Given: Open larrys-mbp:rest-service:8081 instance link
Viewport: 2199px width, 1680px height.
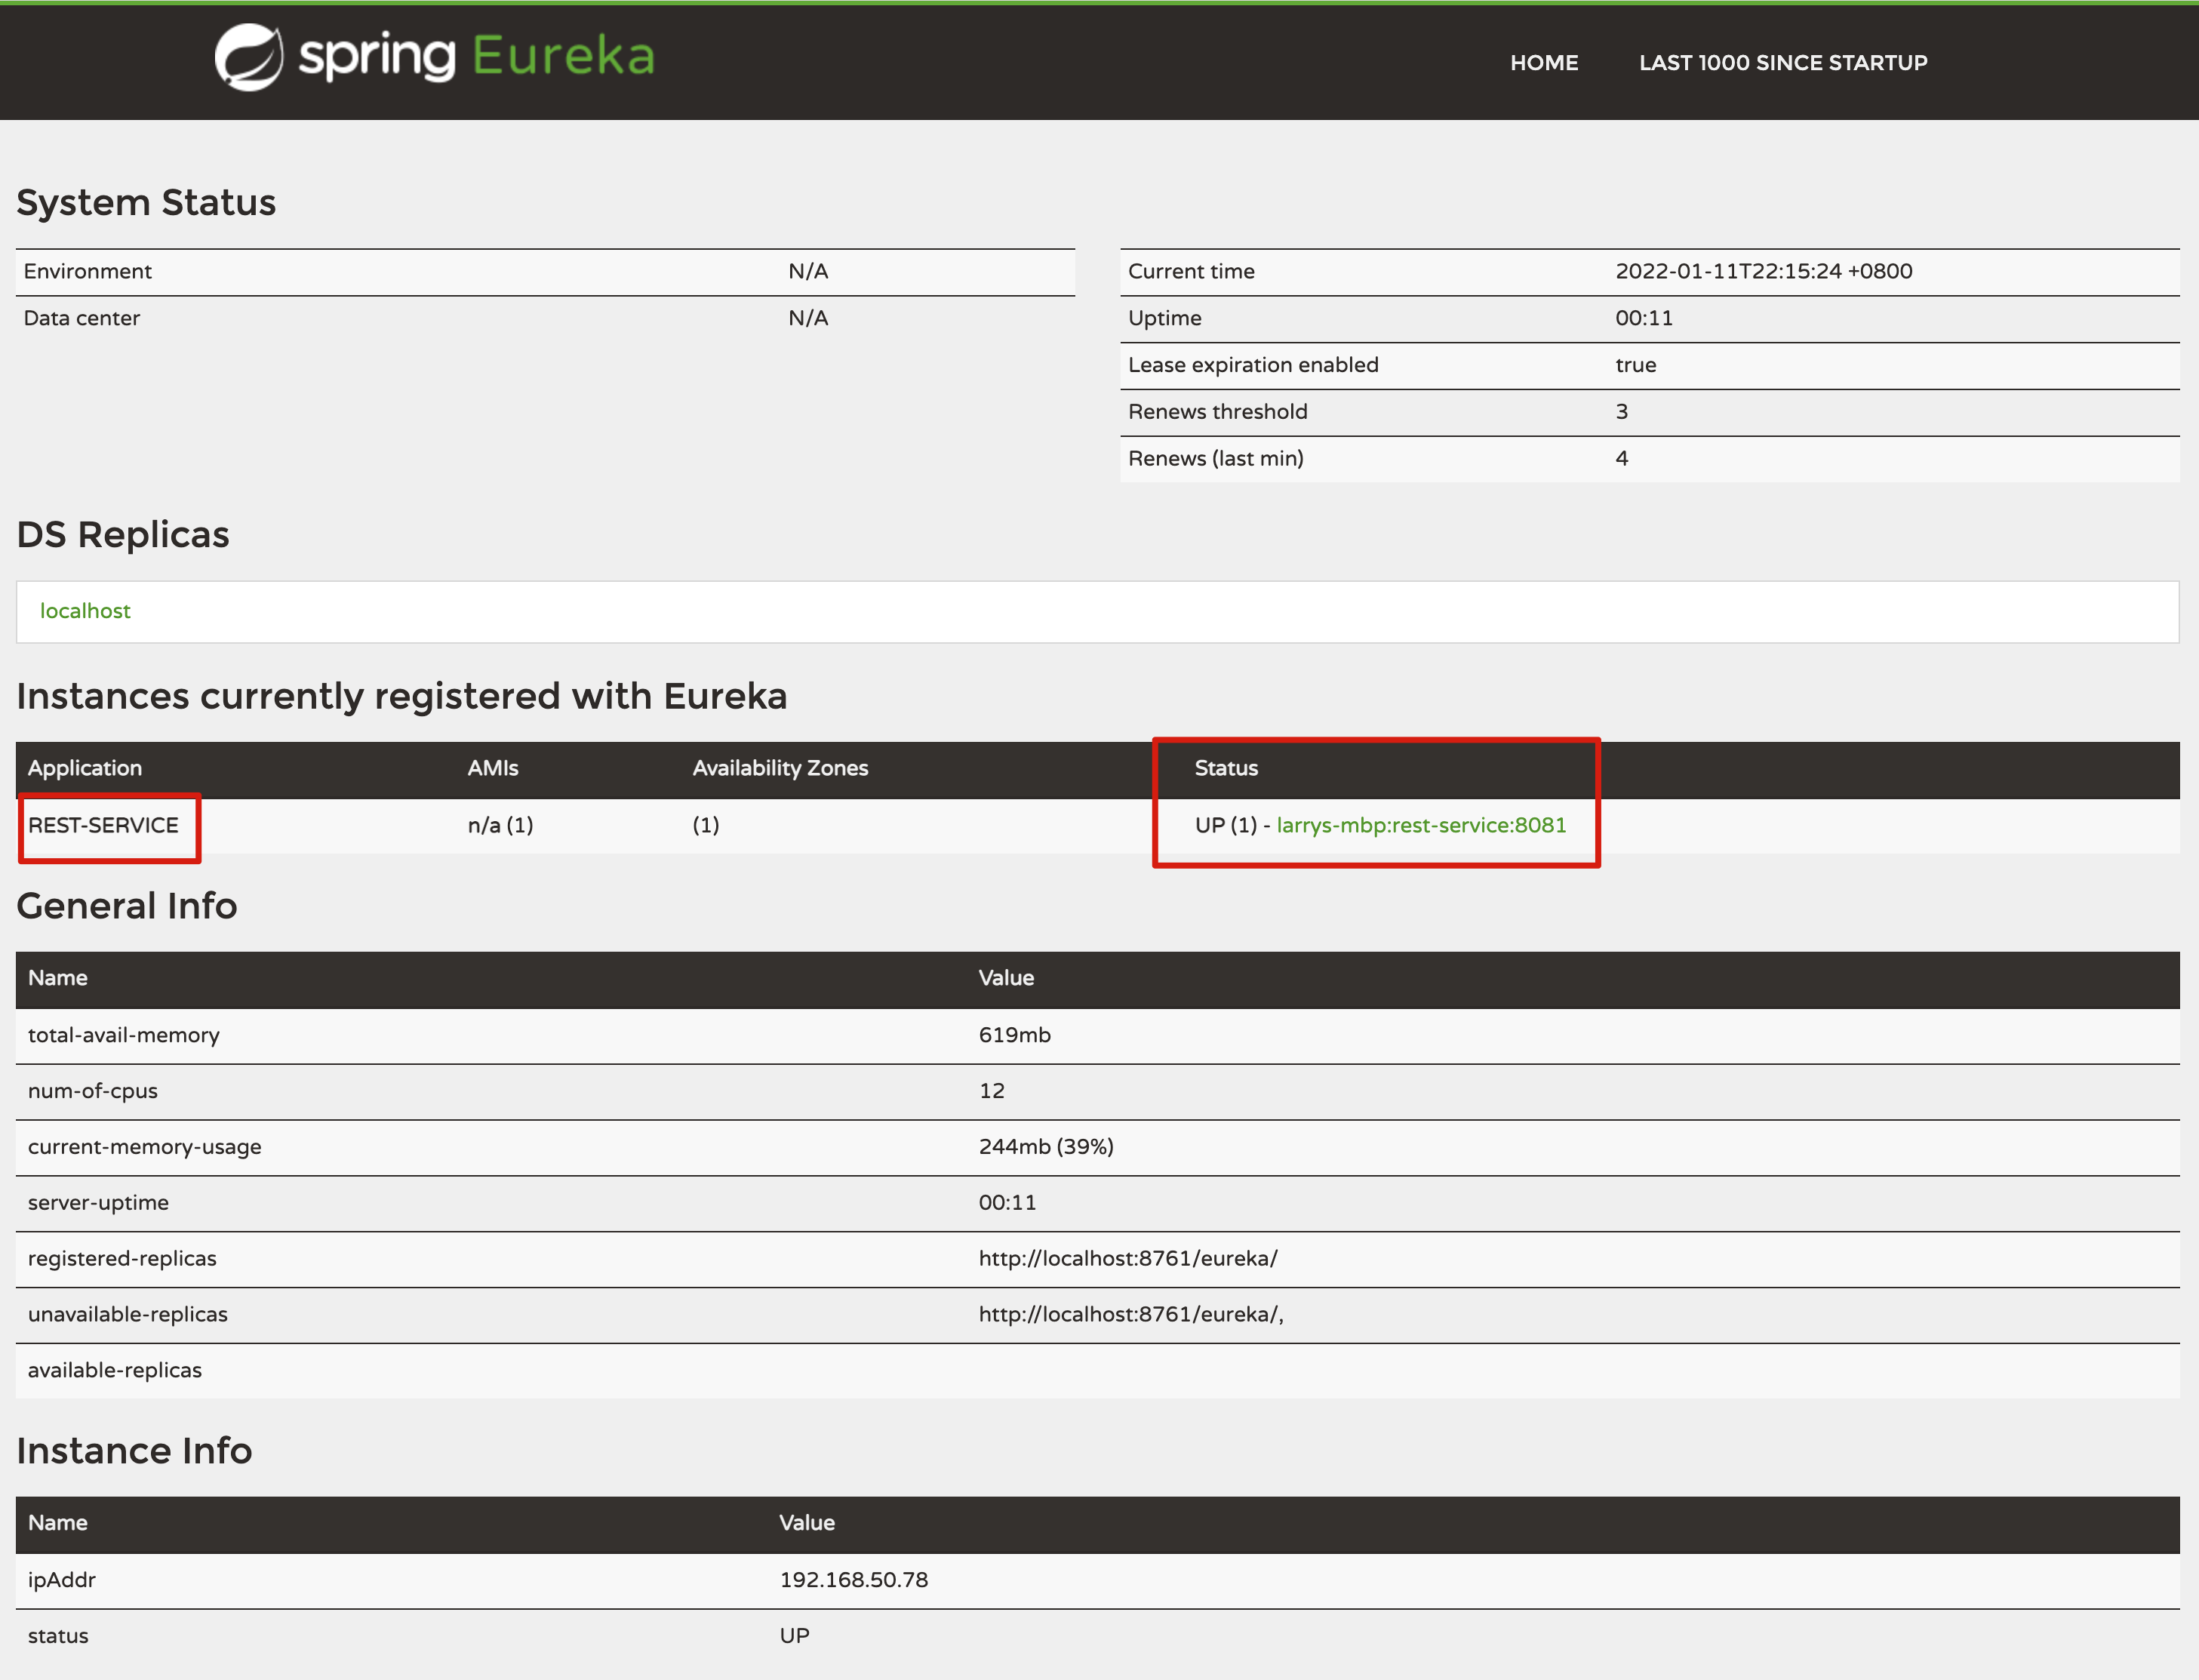Looking at the screenshot, I should [x=1420, y=825].
